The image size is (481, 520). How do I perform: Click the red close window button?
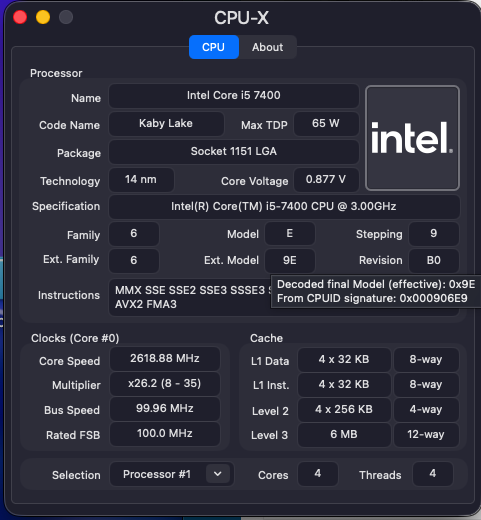pyautogui.click(x=20, y=17)
